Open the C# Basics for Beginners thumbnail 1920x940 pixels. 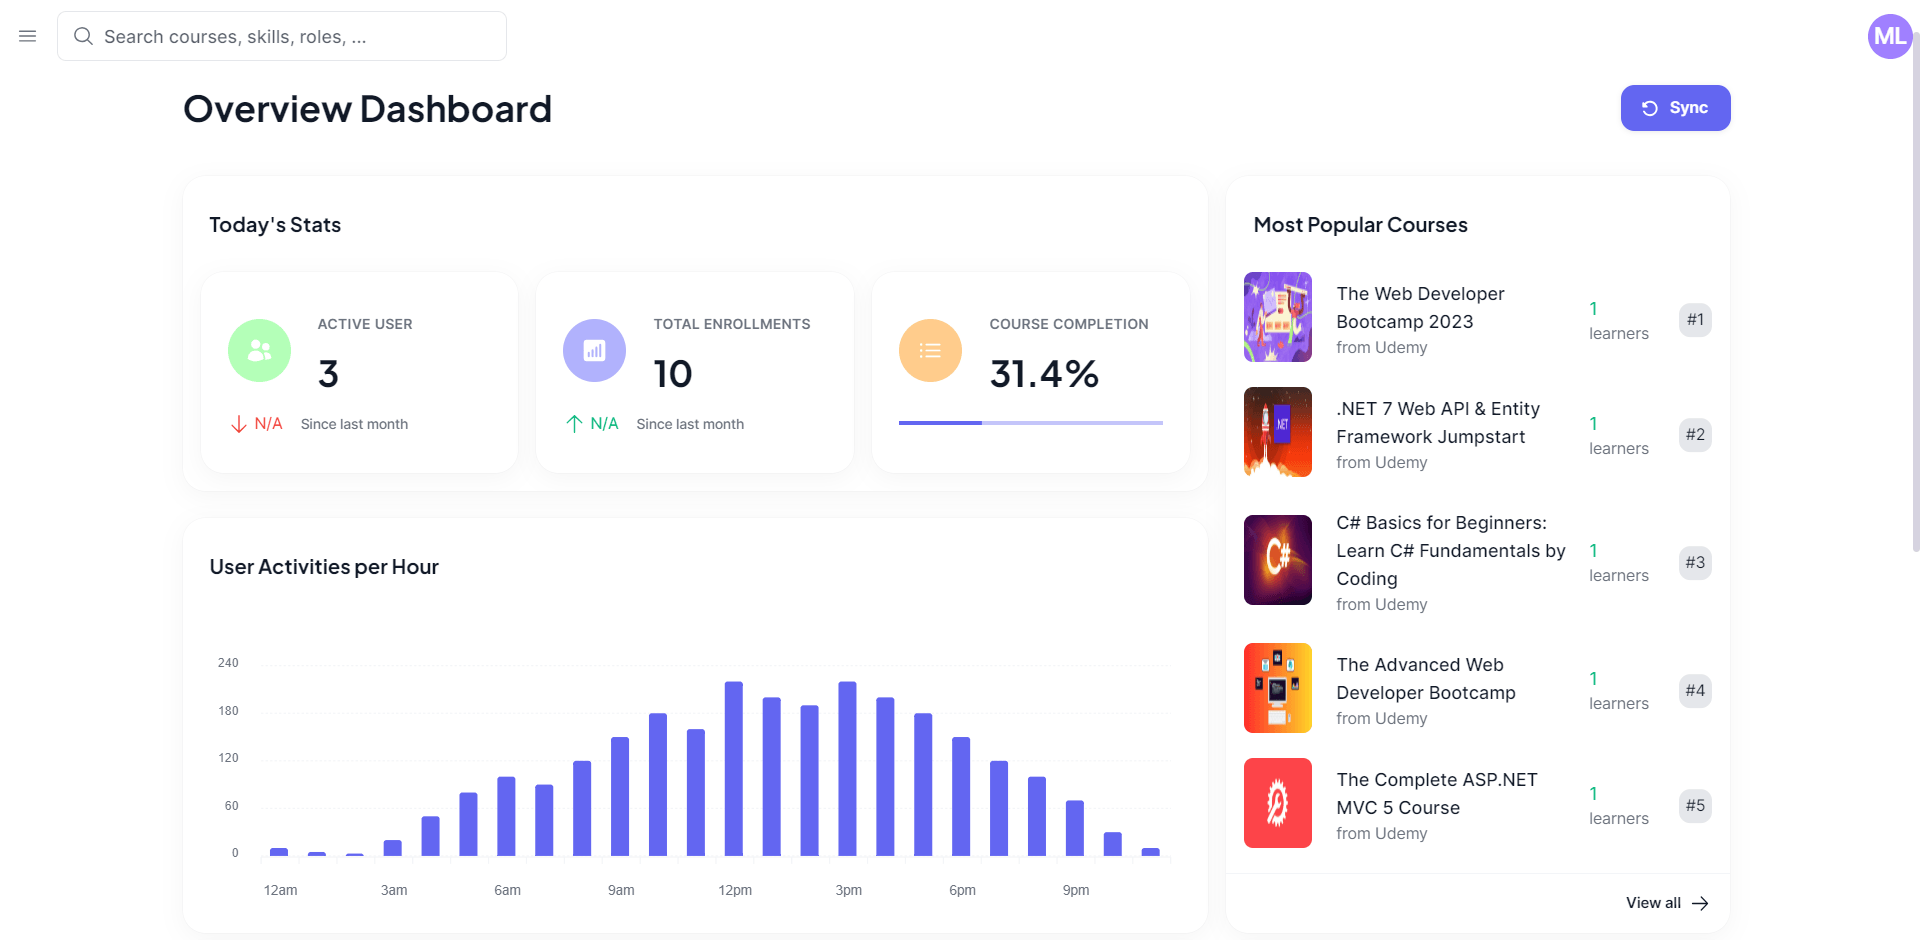tap(1278, 560)
